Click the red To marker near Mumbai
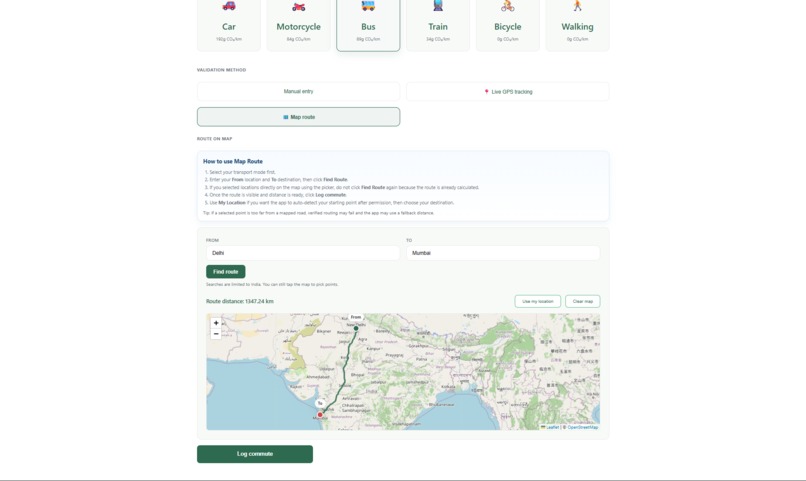Viewport: 806px width, 481px height. 320,415
